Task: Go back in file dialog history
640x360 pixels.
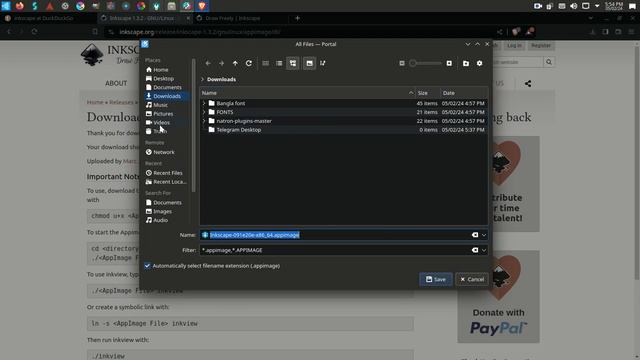Action: click(208, 63)
